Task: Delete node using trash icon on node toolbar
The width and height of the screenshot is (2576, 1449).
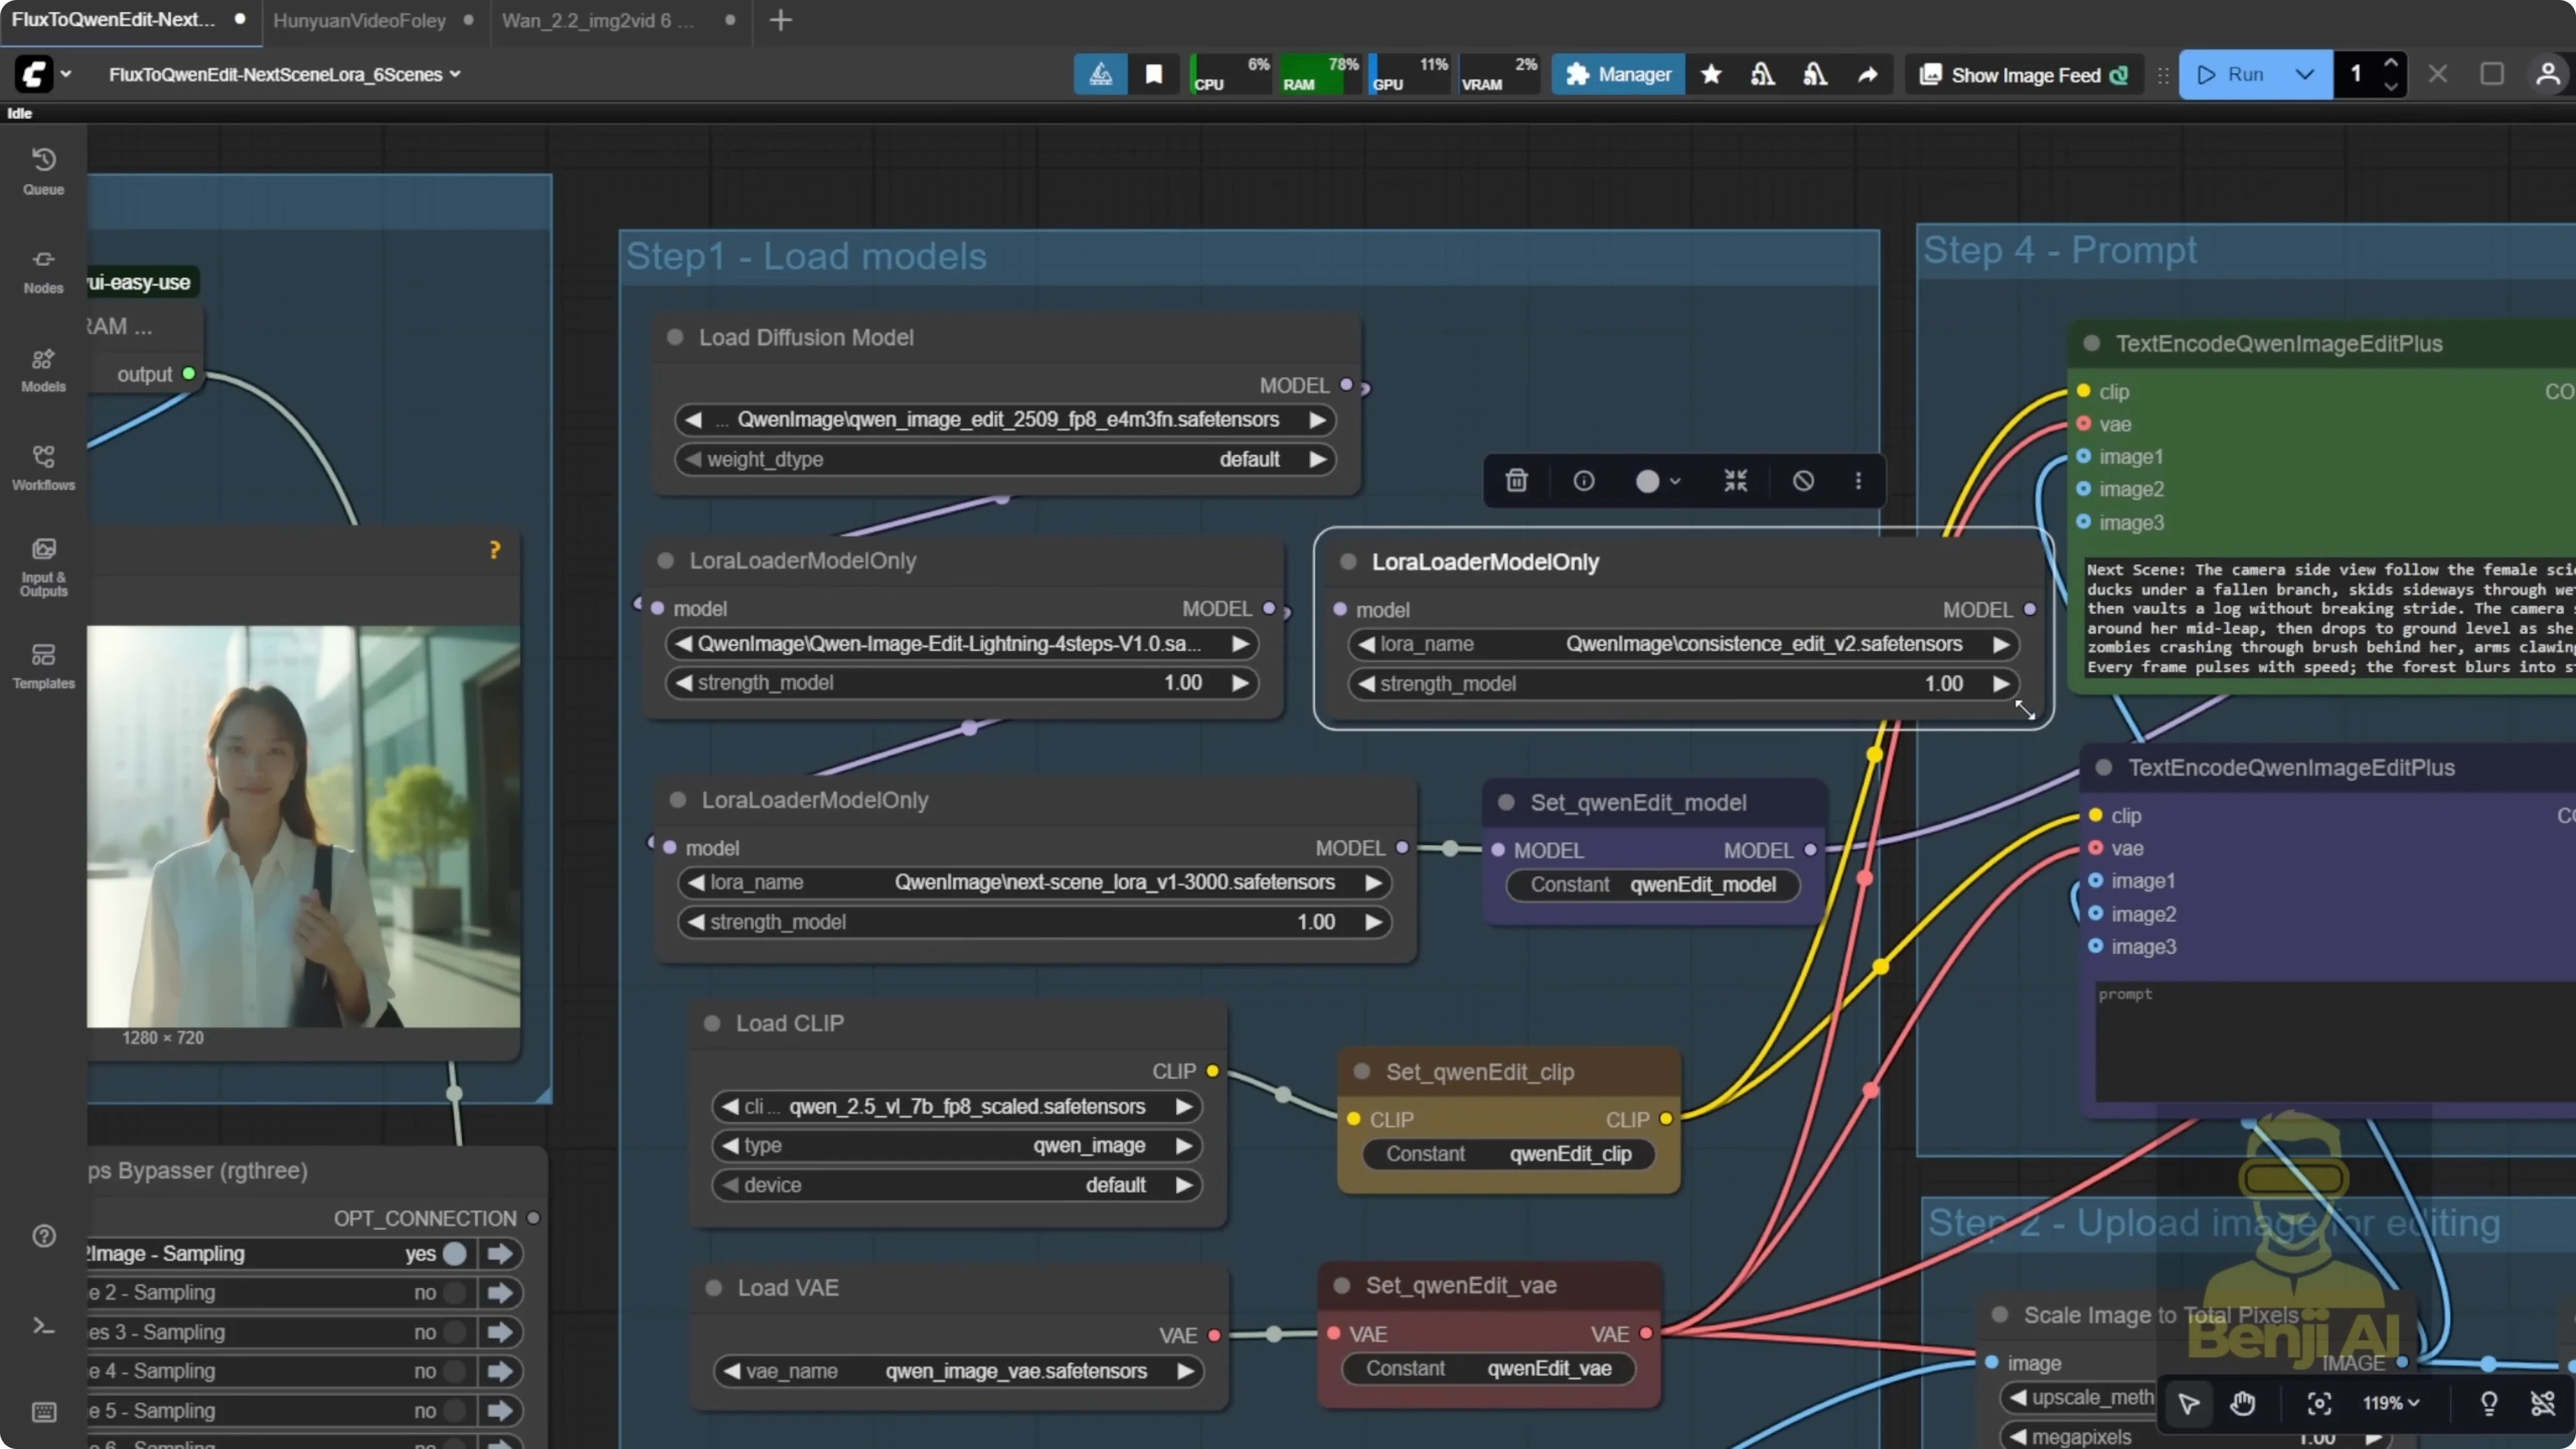Action: point(1516,481)
